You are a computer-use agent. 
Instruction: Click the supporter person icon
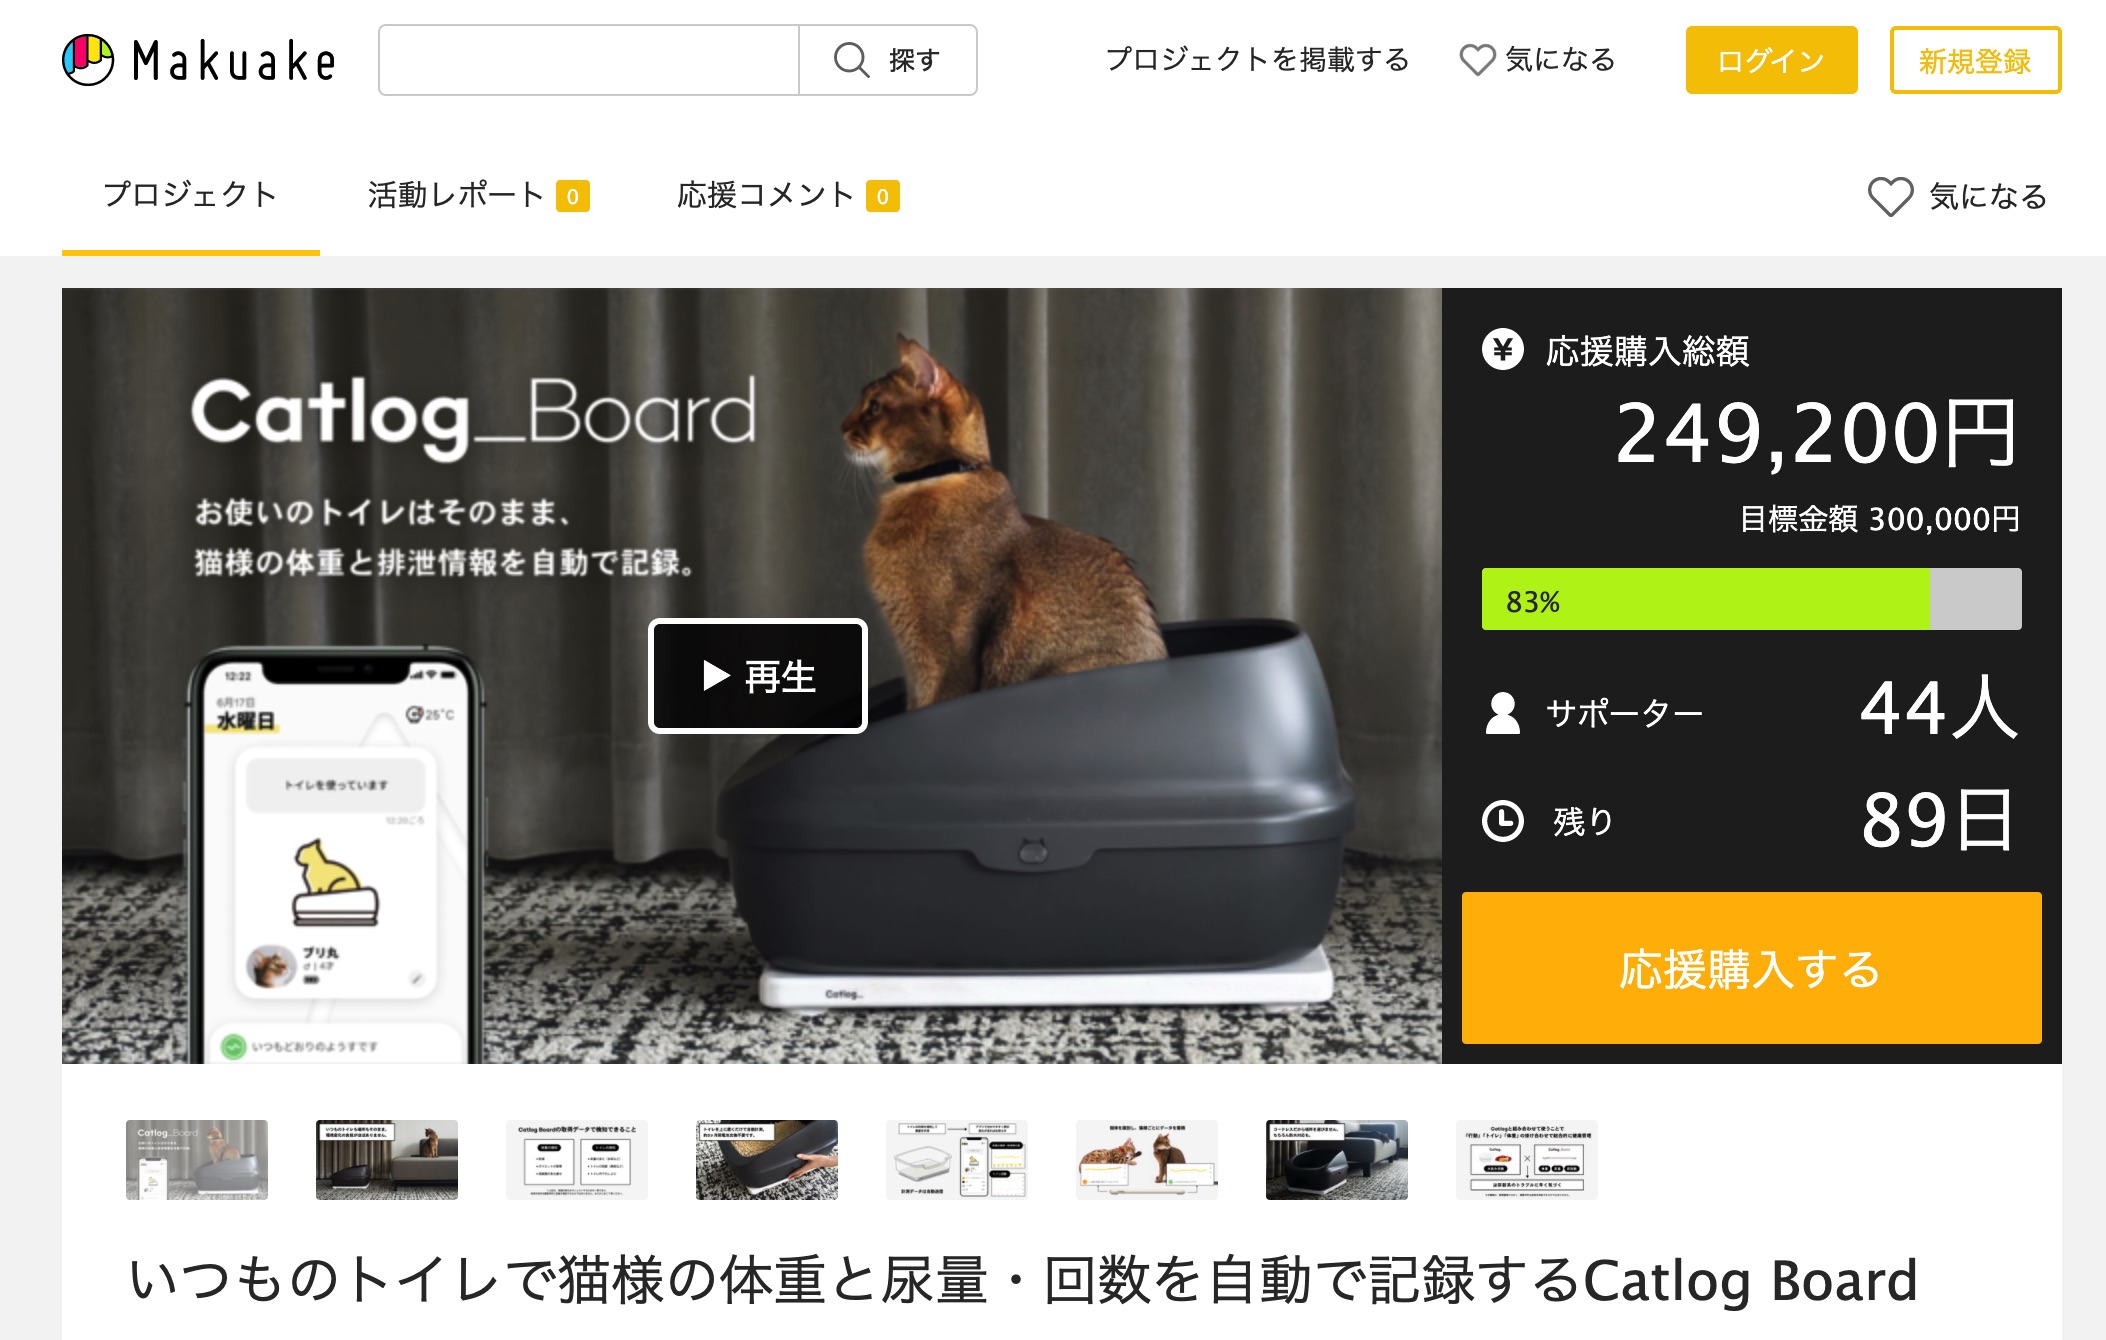point(1502,713)
